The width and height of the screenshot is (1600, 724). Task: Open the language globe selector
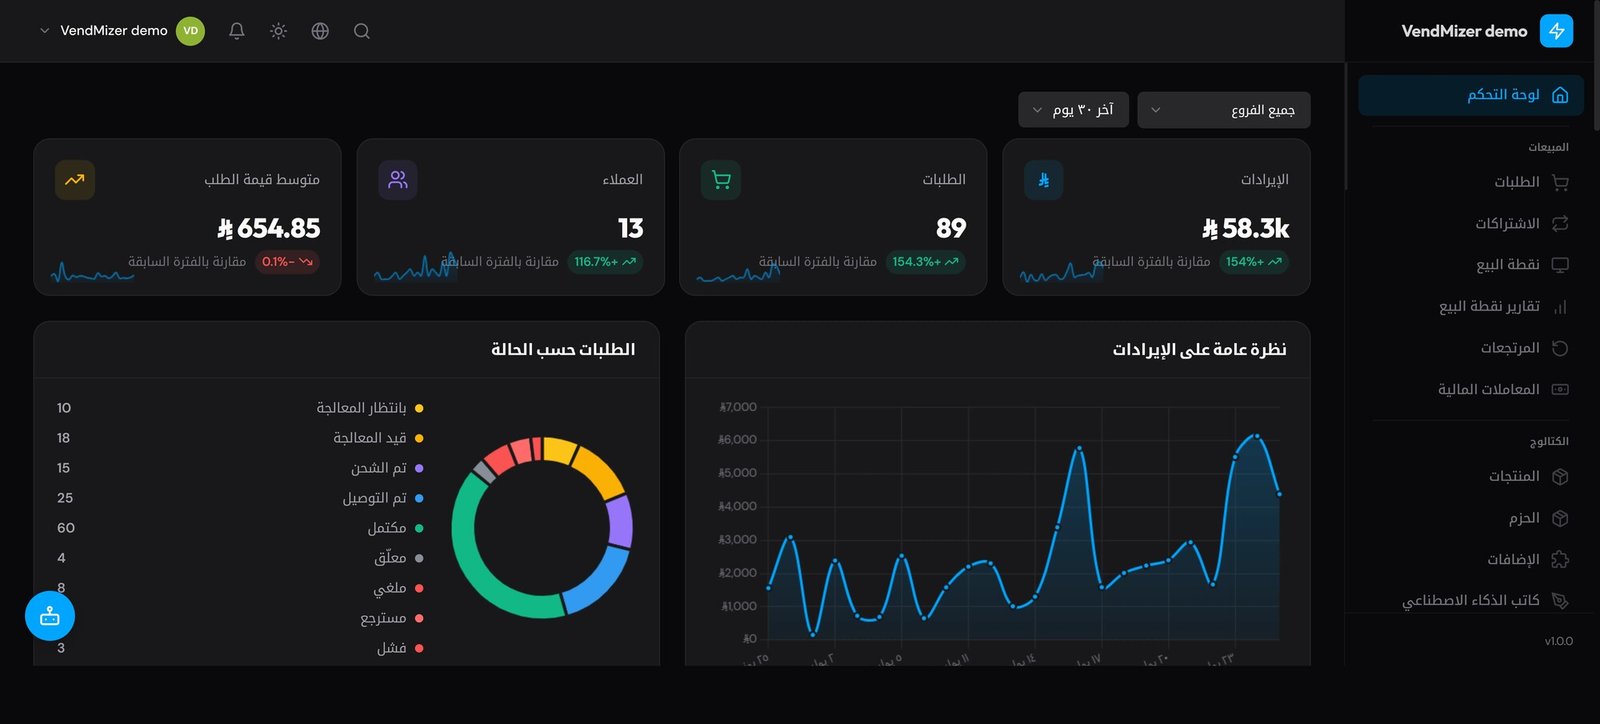[320, 31]
